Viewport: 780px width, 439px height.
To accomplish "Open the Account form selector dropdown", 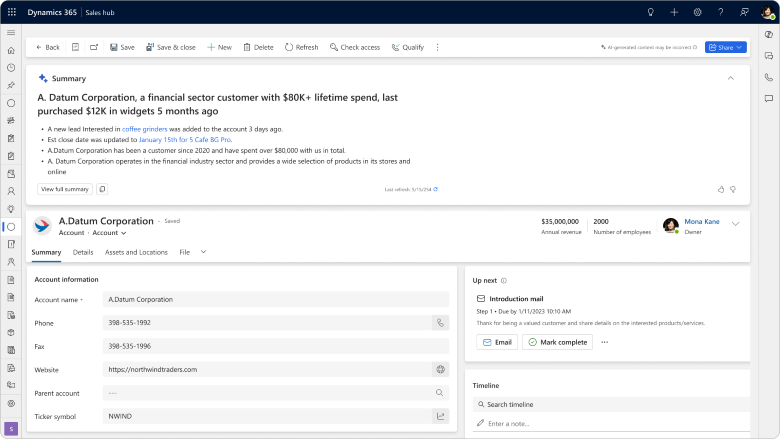I will click(110, 232).
